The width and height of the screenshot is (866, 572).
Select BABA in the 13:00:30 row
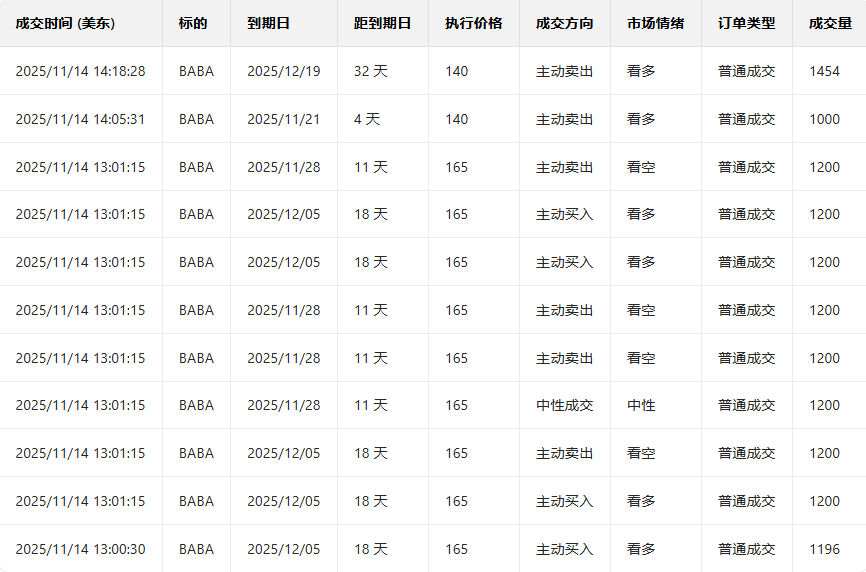(x=196, y=549)
